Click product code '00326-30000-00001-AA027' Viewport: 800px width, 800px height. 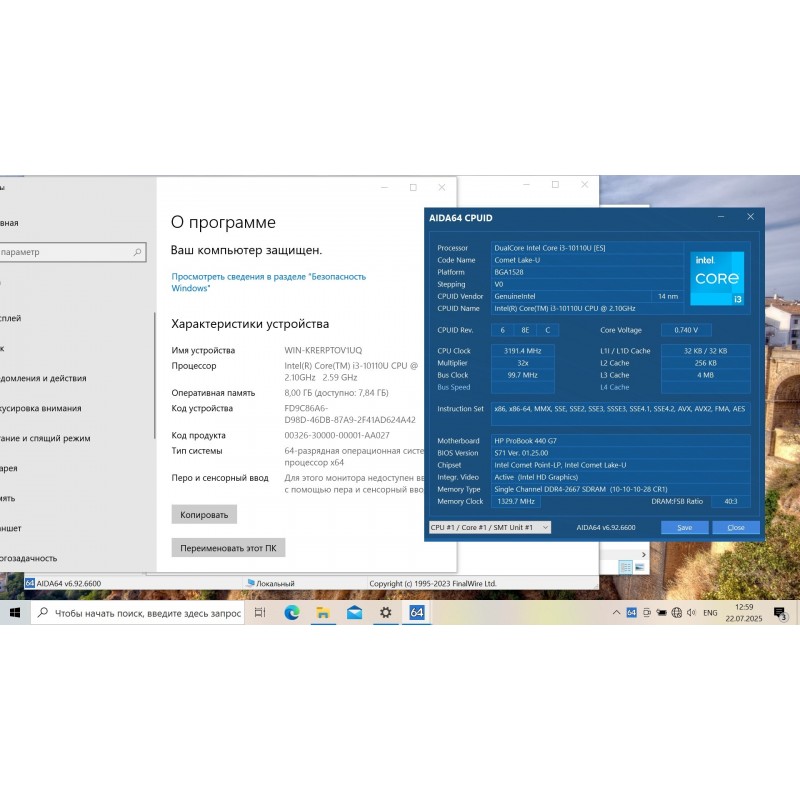click(x=337, y=435)
